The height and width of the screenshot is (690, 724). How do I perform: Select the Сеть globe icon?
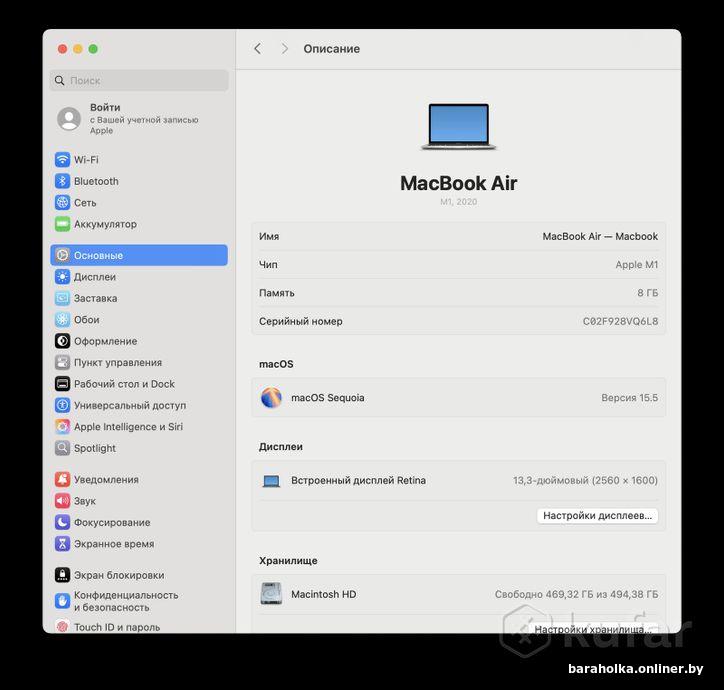pyautogui.click(x=62, y=202)
